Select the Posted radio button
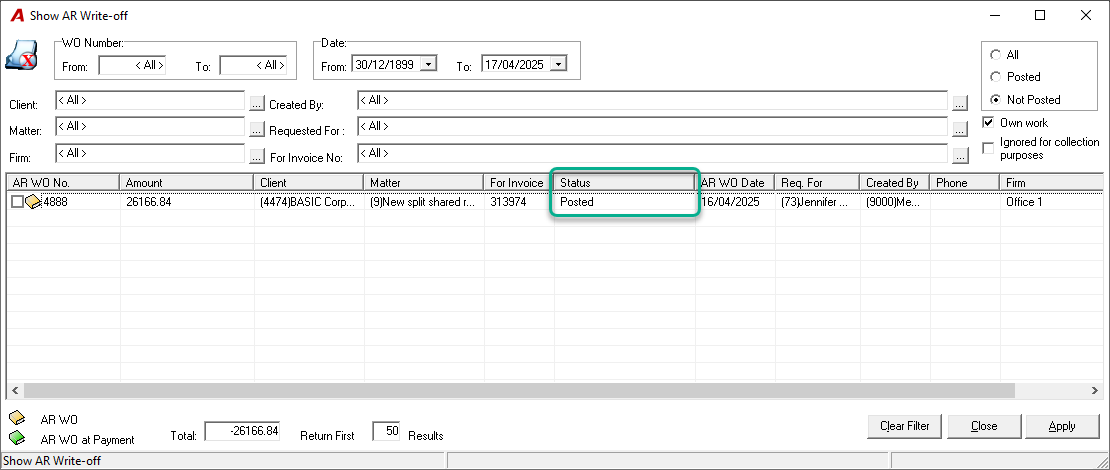 (995, 76)
